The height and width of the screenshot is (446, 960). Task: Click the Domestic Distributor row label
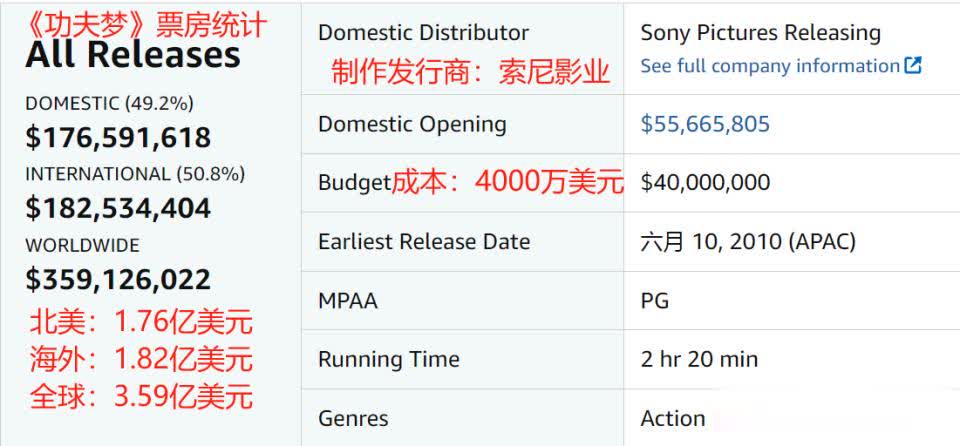(x=424, y=32)
